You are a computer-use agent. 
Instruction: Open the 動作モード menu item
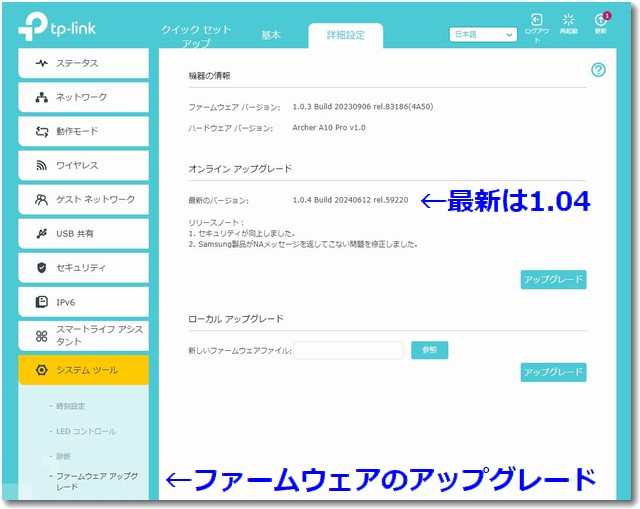point(83,131)
